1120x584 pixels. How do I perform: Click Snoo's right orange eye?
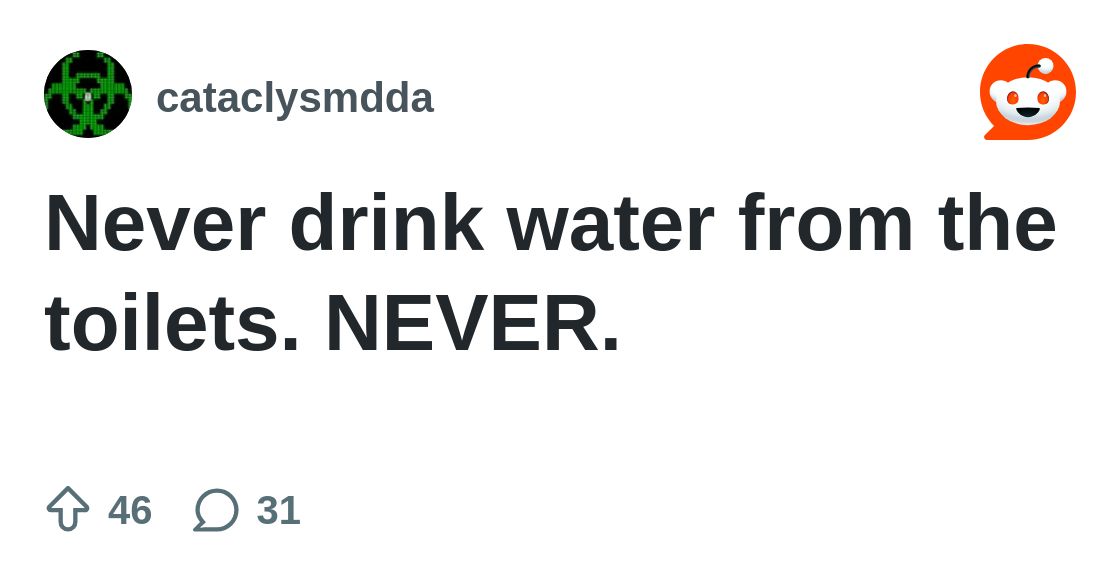tap(1043, 97)
